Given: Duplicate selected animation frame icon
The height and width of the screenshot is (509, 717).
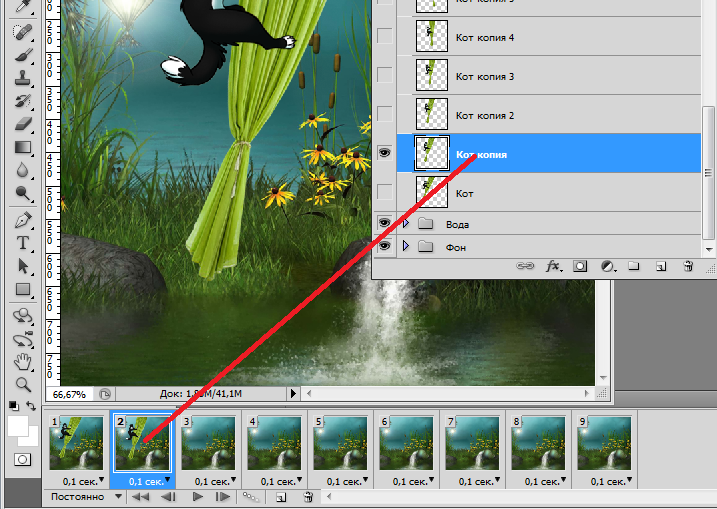Looking at the screenshot, I should [281, 497].
